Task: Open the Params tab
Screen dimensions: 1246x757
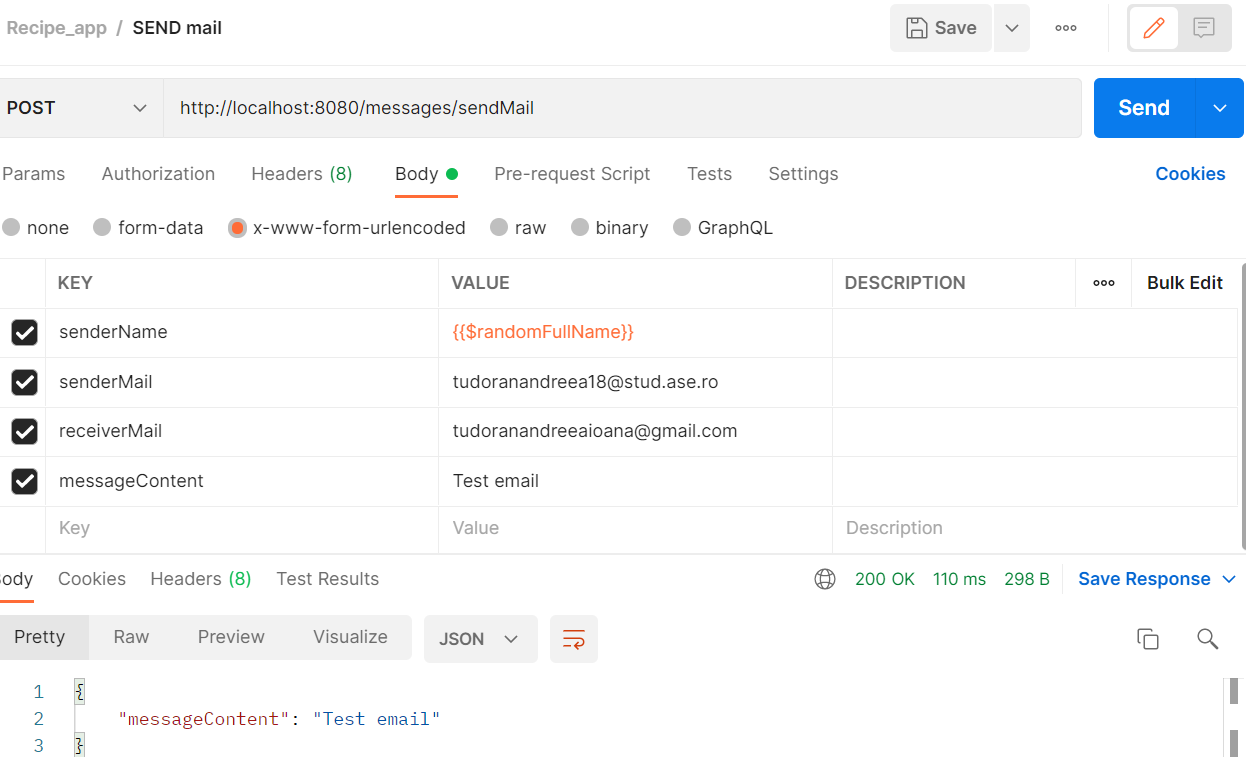Action: pyautogui.click(x=33, y=174)
